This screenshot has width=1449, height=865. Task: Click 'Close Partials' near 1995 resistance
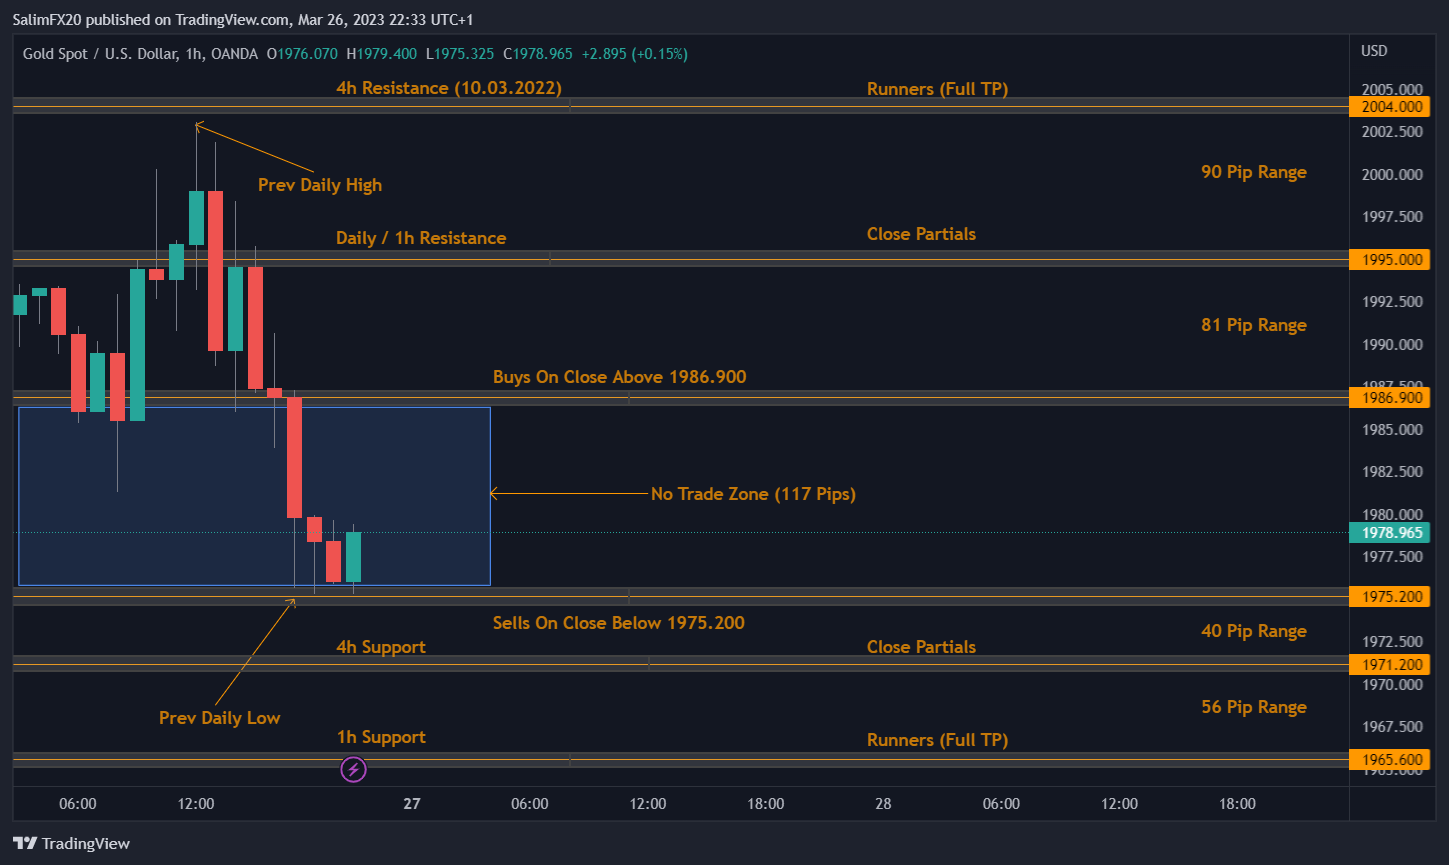(921, 234)
